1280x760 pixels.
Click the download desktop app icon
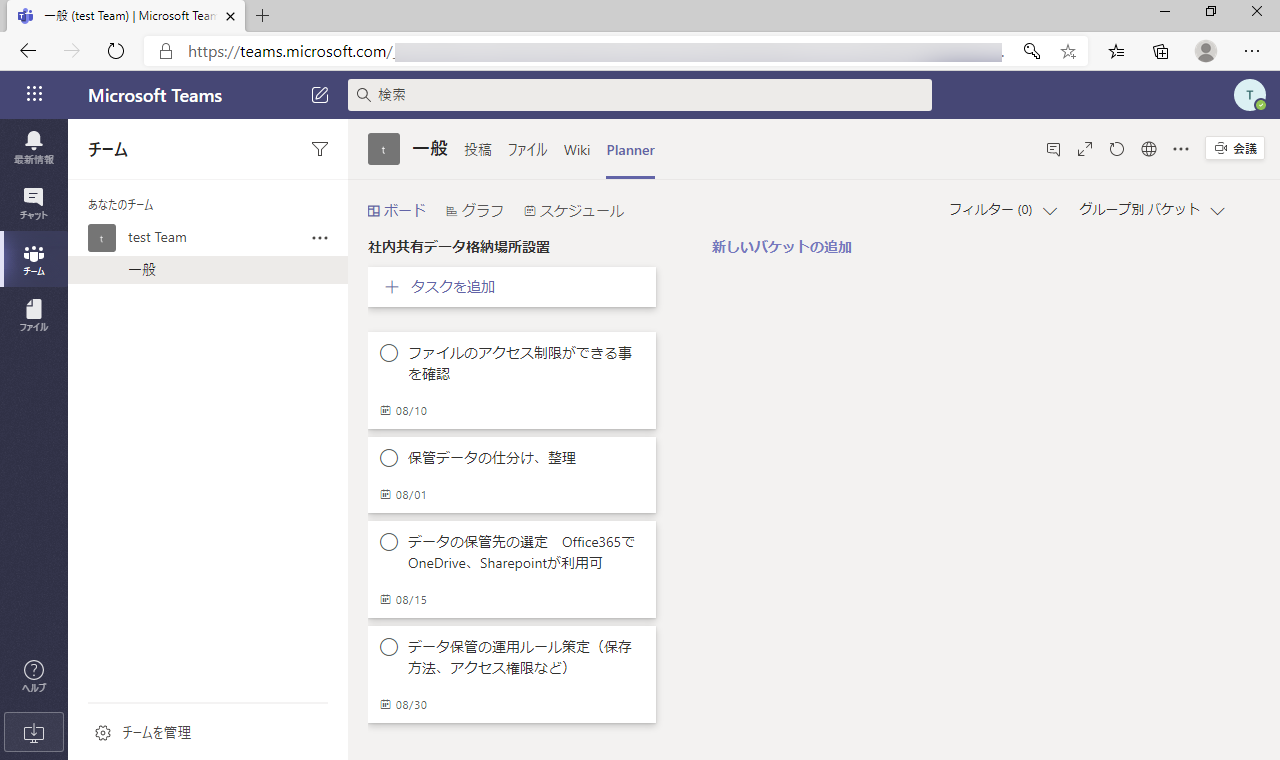click(34, 732)
